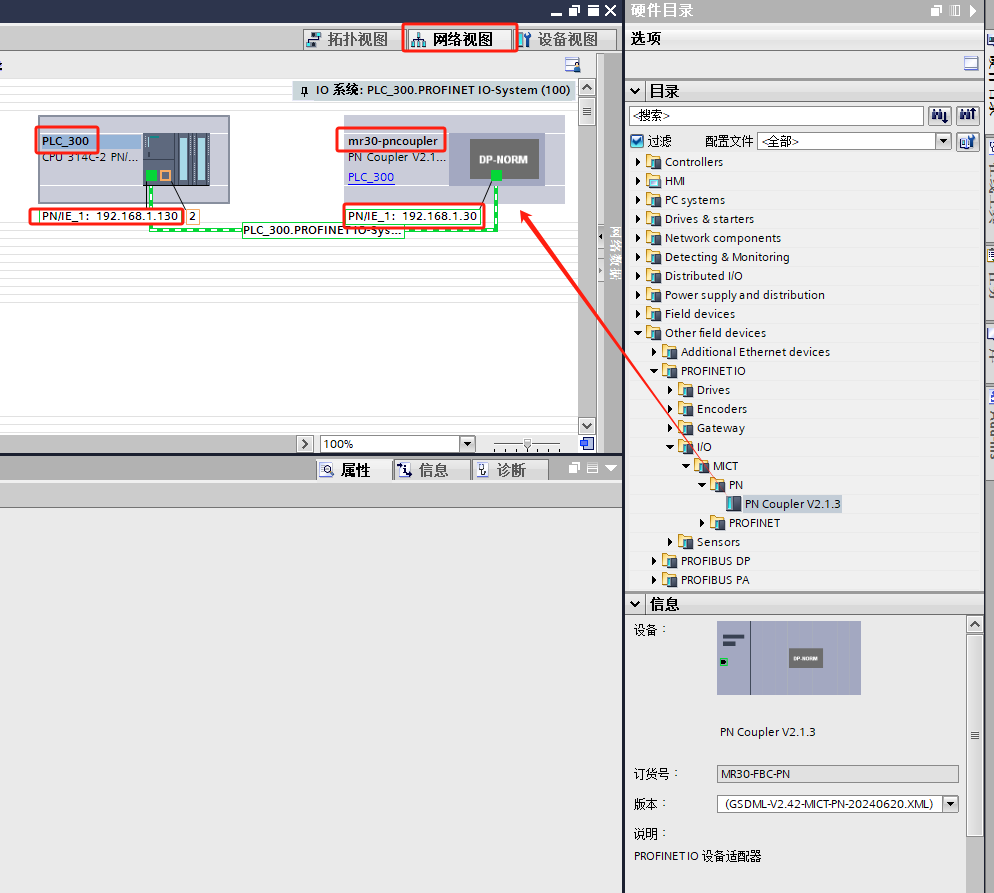Viewport: 994px width, 893px height.
Task: Collapse the 信息 section in catalog
Action: click(635, 605)
